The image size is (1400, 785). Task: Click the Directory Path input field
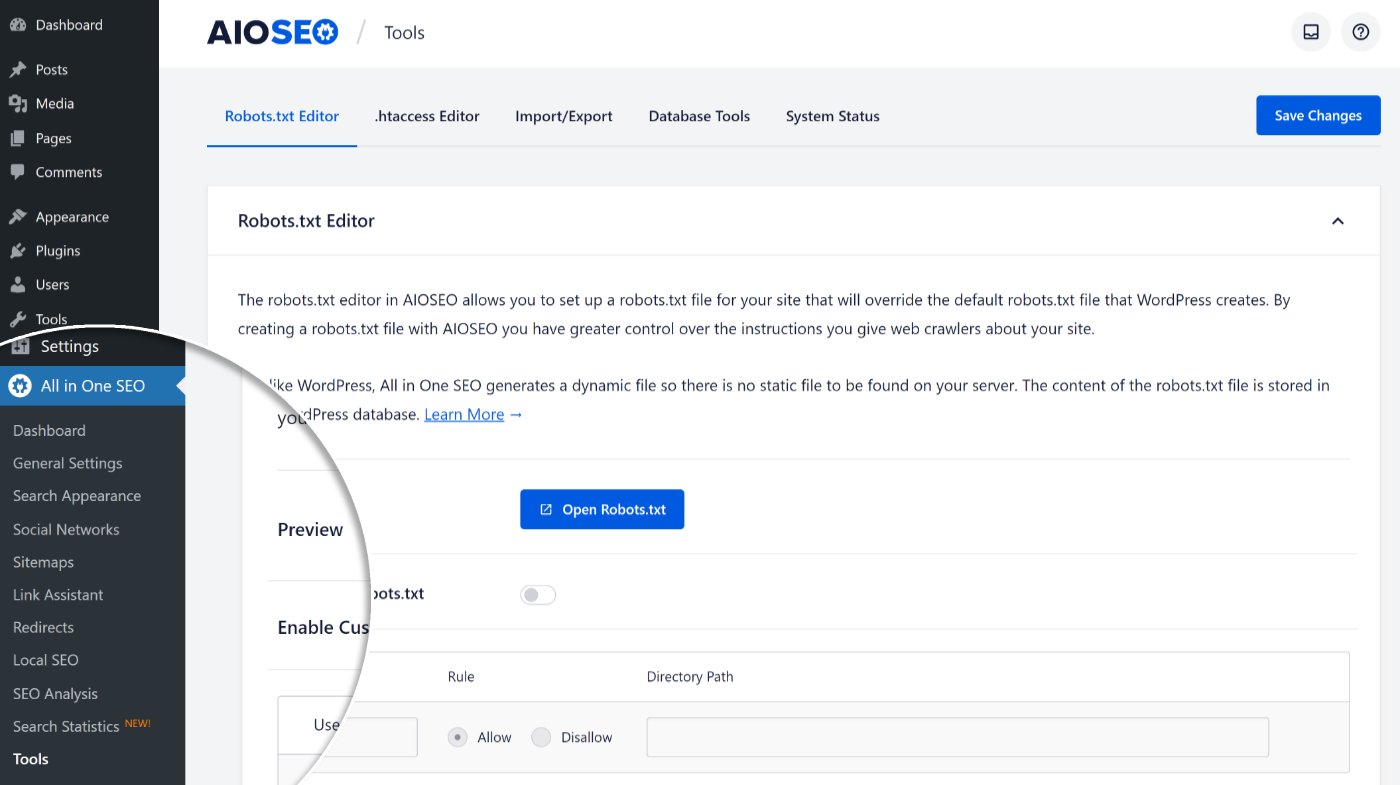(x=958, y=737)
